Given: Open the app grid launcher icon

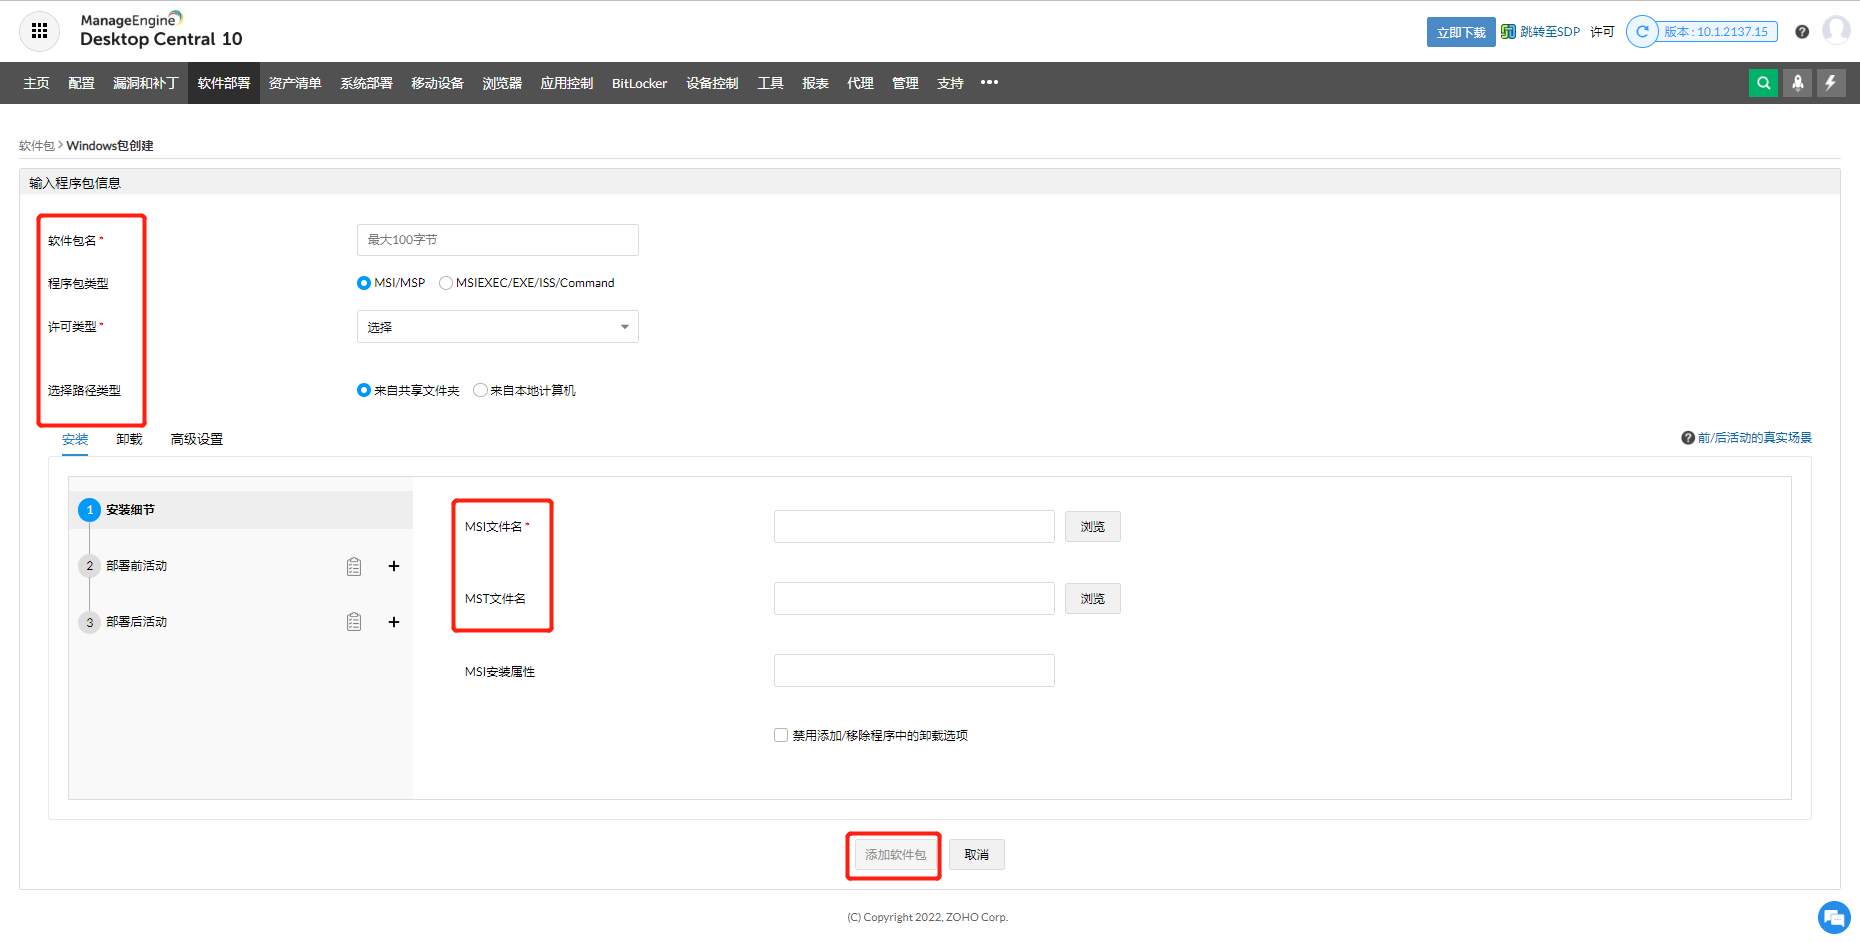Looking at the screenshot, I should point(39,31).
